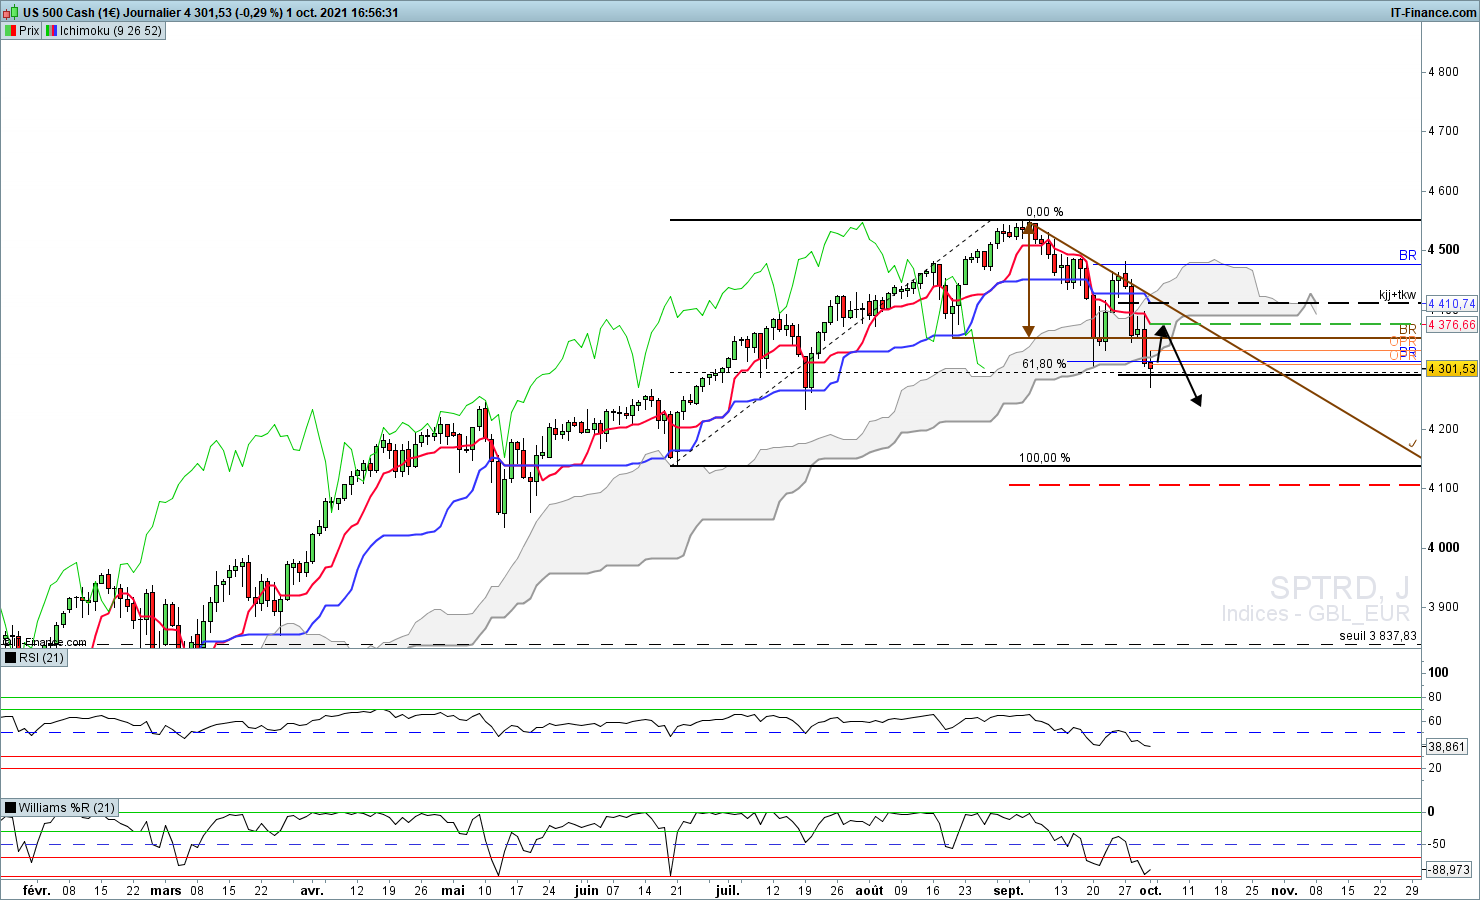The height and width of the screenshot is (900, 1480).
Task: Click the mars label on the time axis
Action: click(x=166, y=890)
